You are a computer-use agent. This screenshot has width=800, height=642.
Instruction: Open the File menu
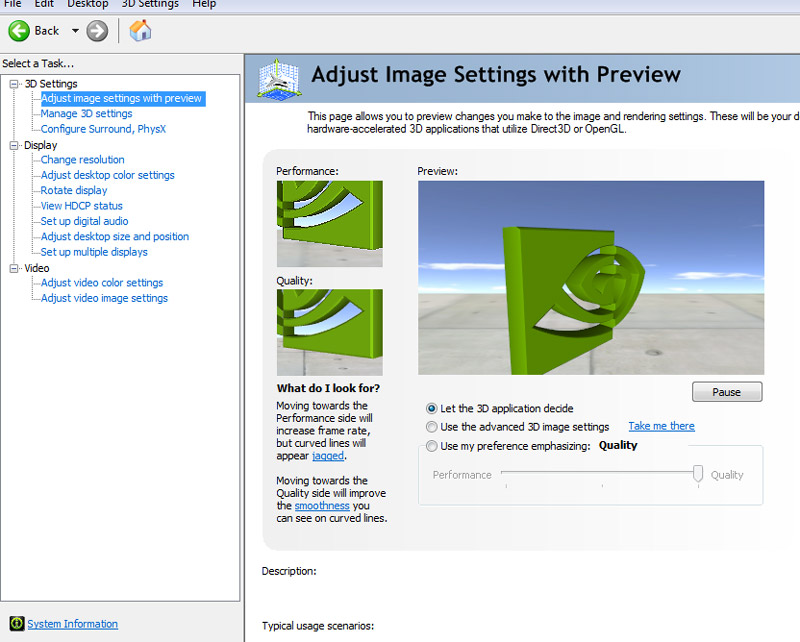point(13,4)
